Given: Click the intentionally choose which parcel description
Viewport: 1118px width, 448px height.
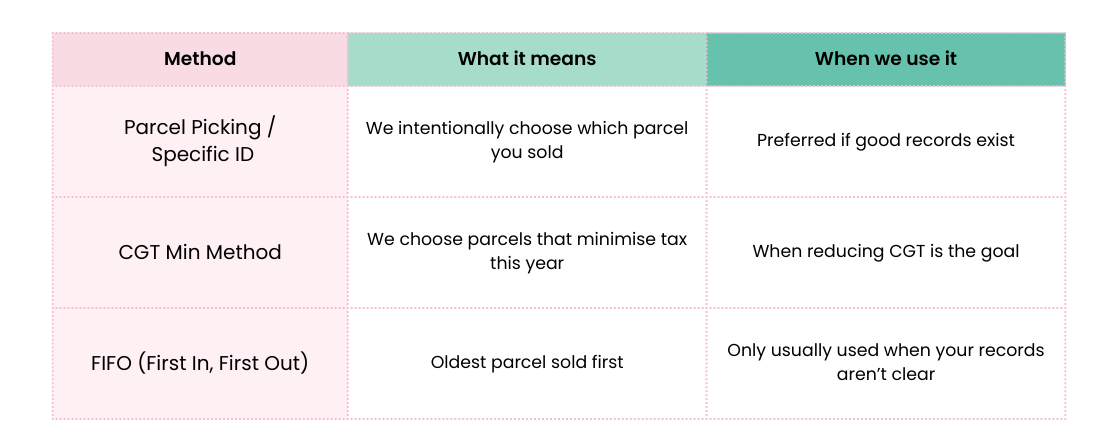Looking at the screenshot, I should pyautogui.click(x=527, y=128).
